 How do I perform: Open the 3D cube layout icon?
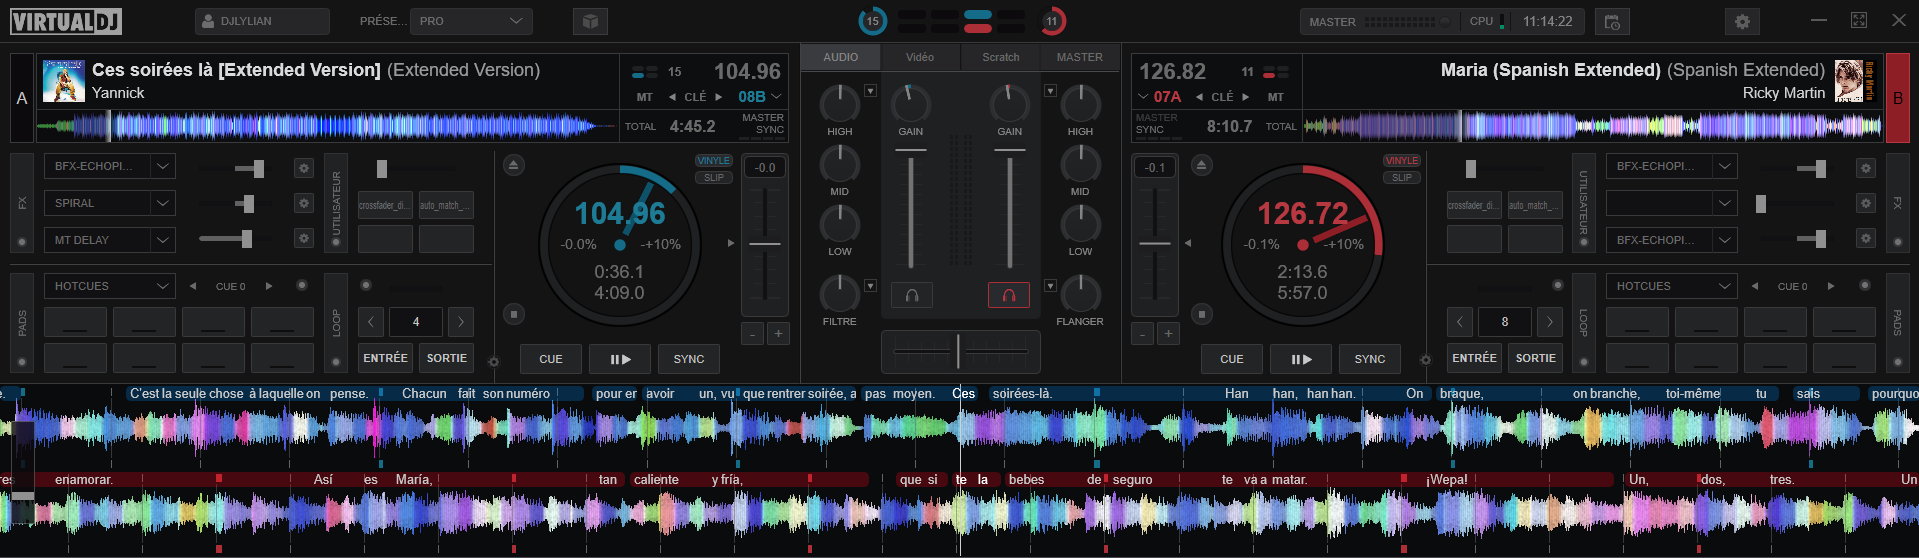590,21
